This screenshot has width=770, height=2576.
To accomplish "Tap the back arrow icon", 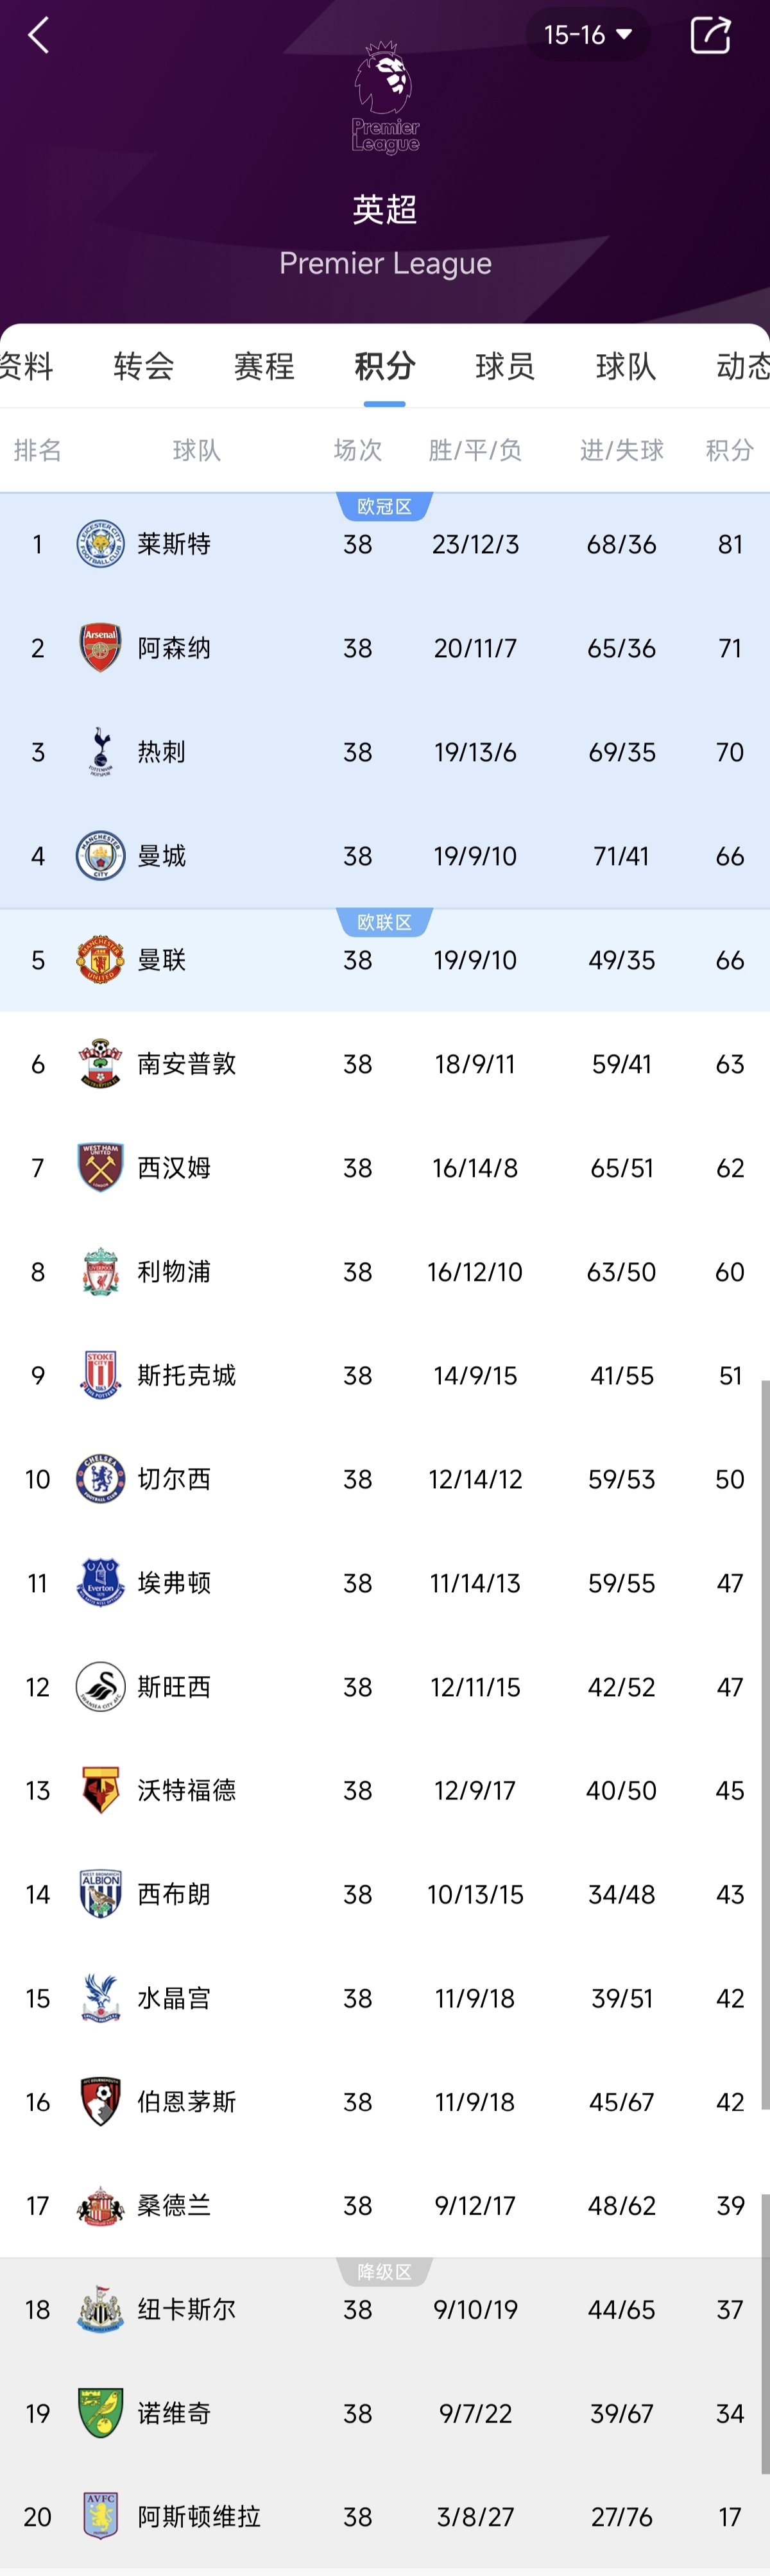I will click(x=38, y=36).
